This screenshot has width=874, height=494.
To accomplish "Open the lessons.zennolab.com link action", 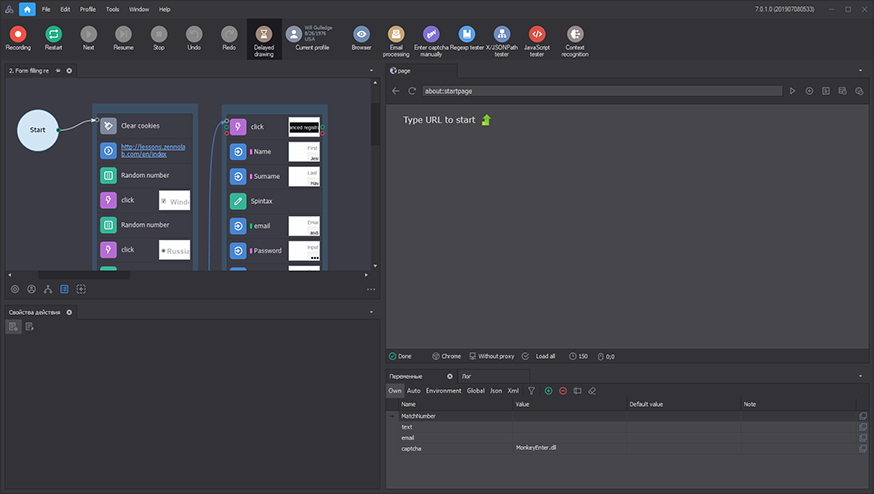I will point(145,151).
